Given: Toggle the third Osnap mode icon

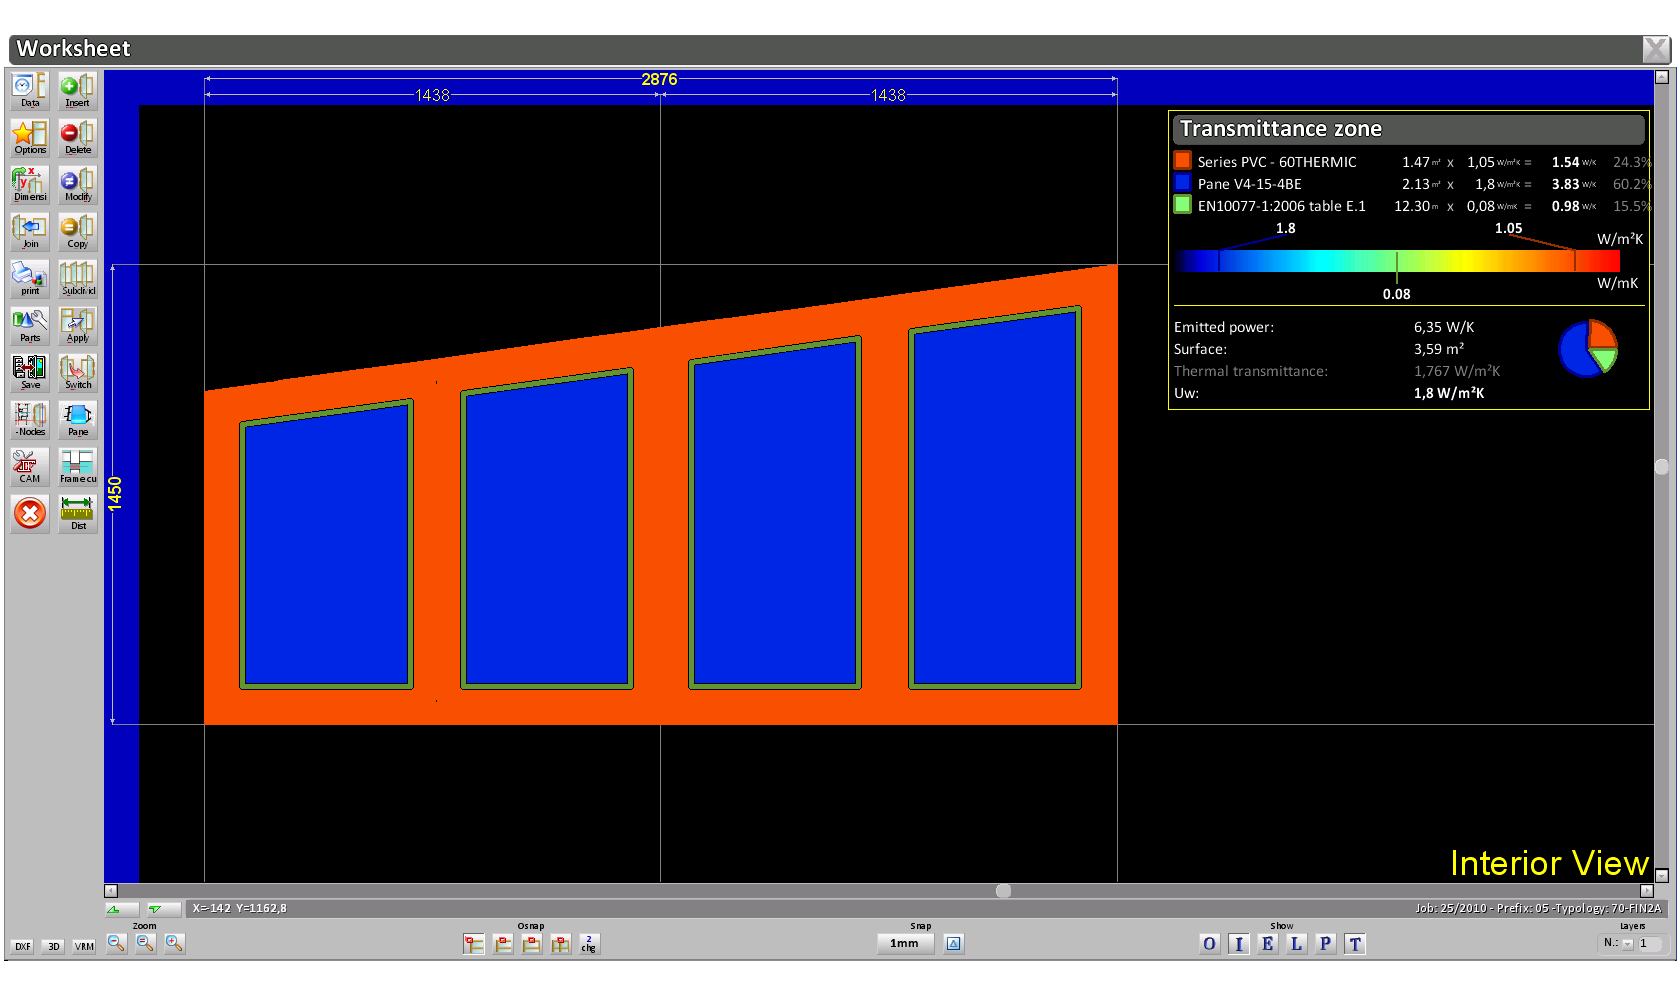Looking at the screenshot, I should click(532, 944).
